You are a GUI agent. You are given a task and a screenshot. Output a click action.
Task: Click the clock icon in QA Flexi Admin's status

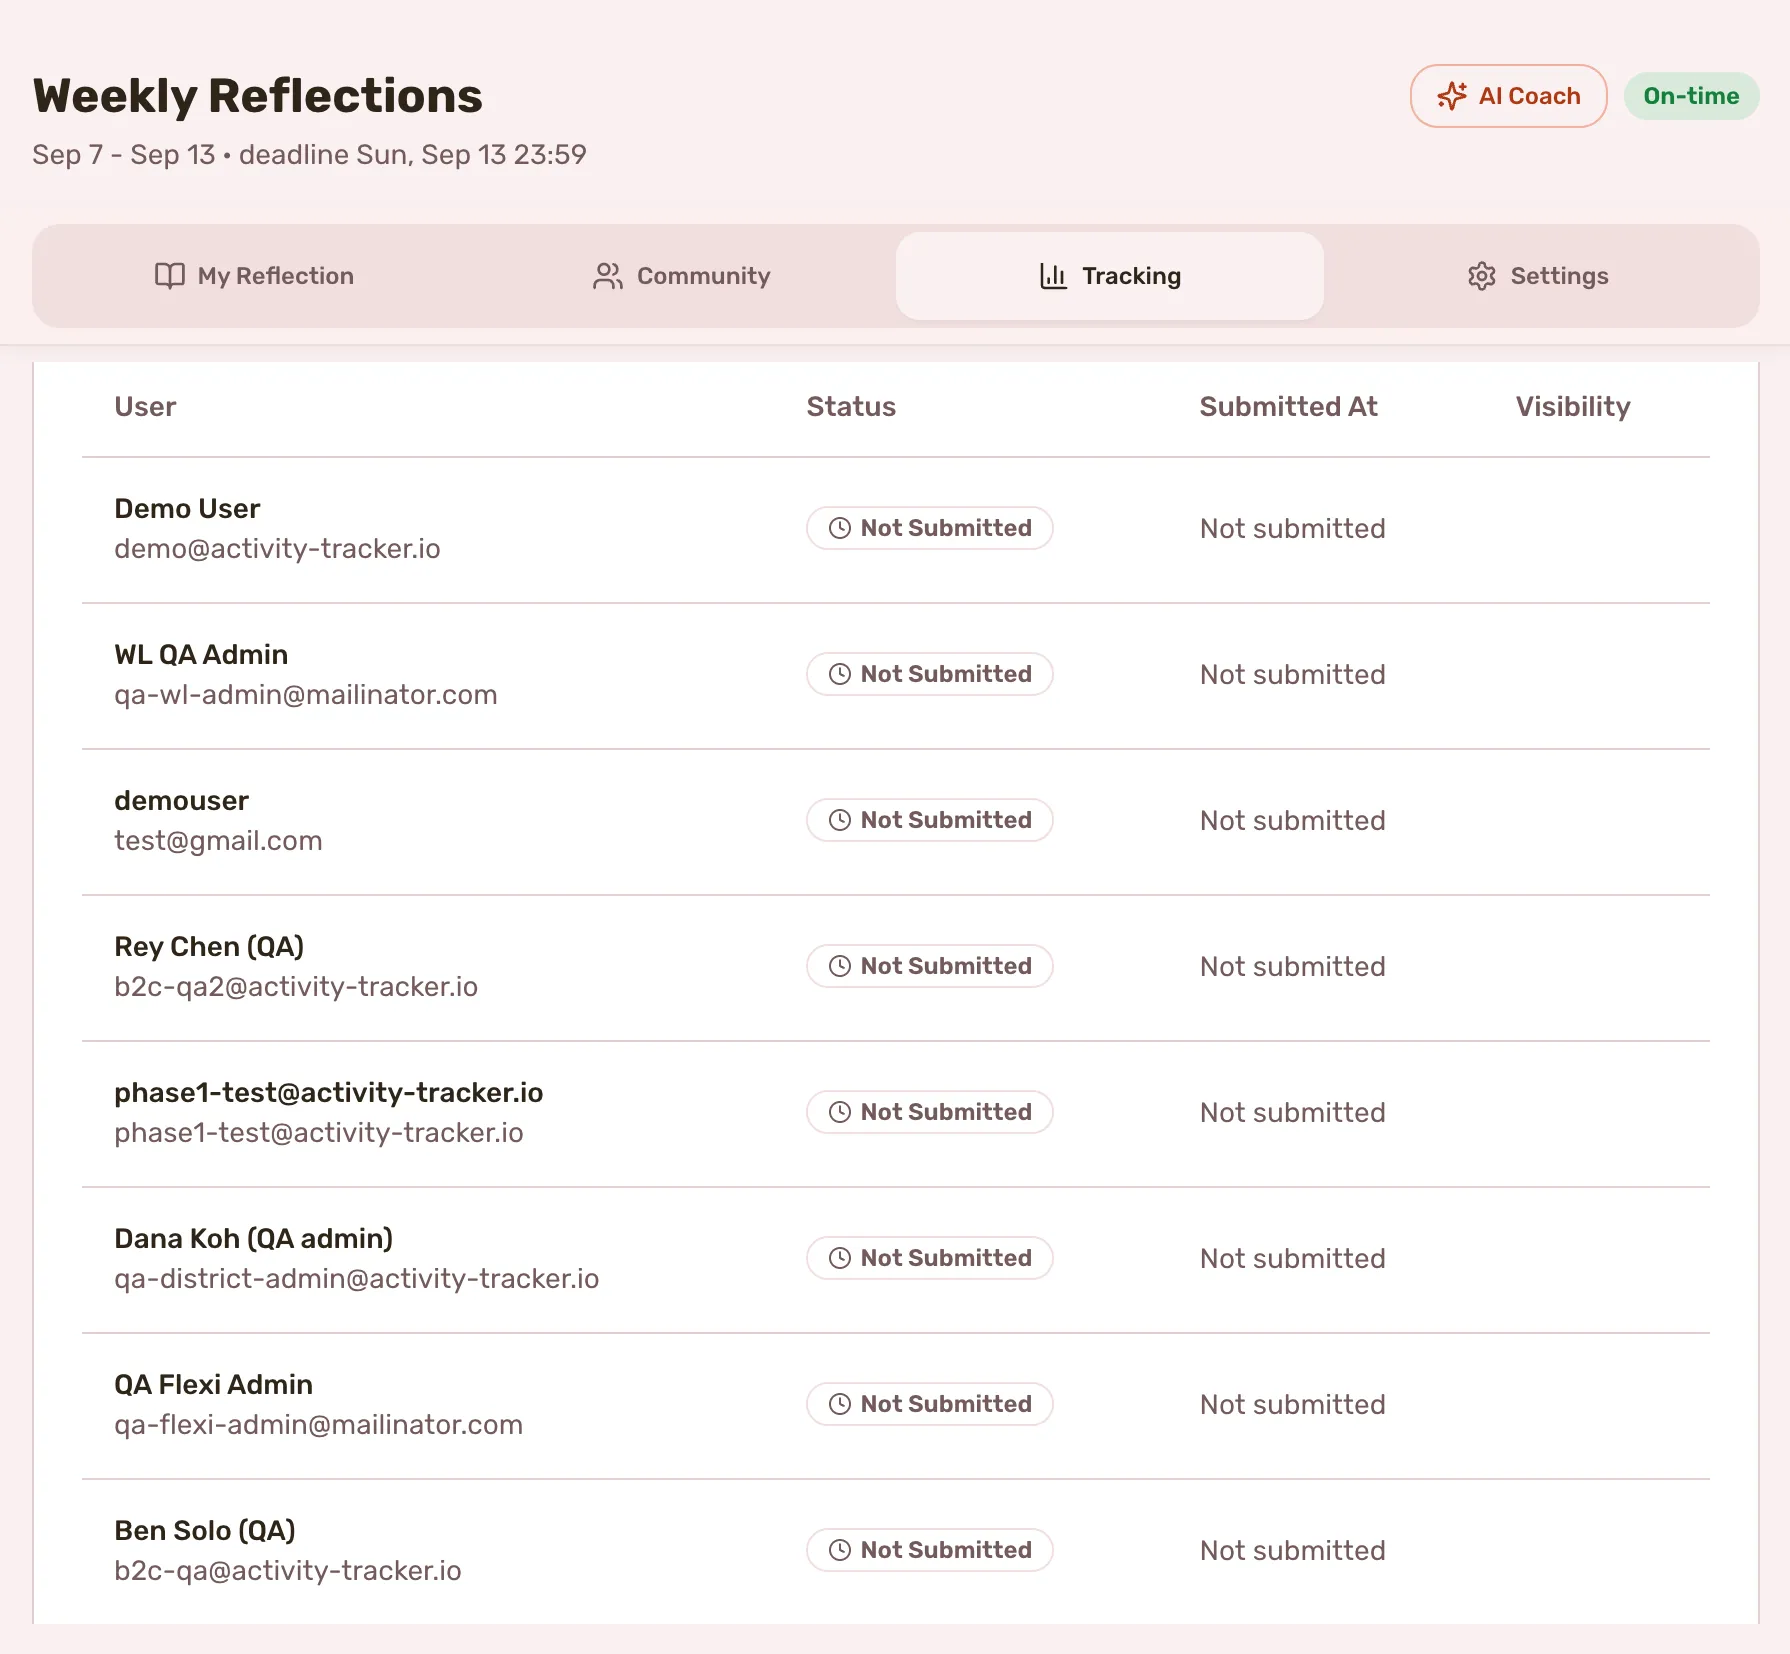[x=840, y=1404]
